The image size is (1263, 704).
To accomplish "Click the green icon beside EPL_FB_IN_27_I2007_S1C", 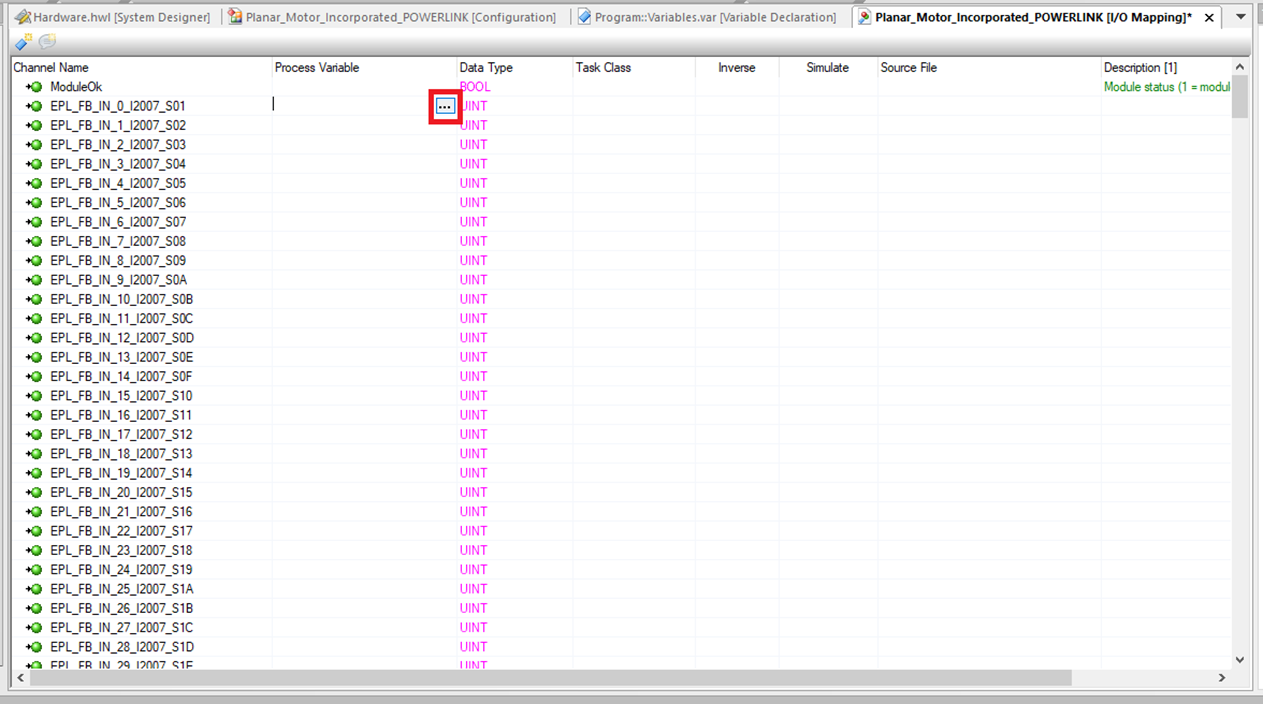I will (x=35, y=628).
